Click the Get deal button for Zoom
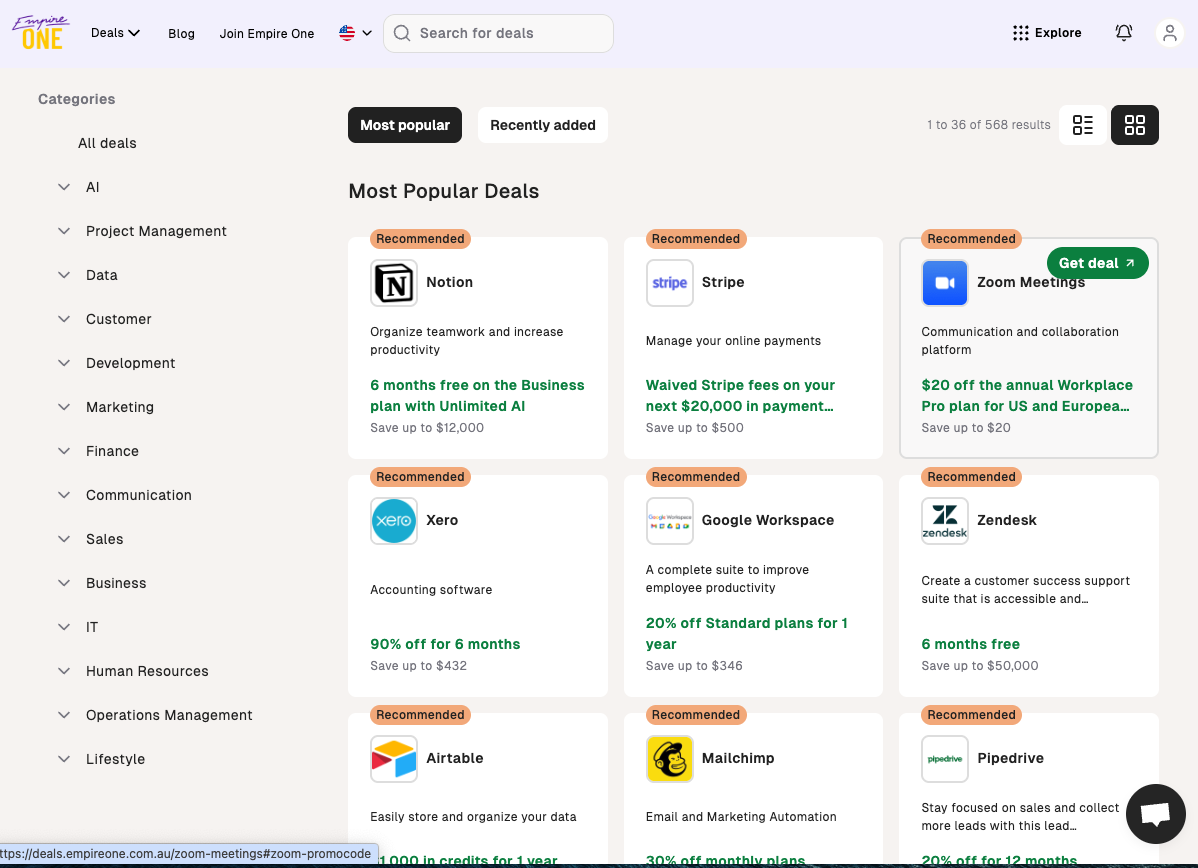The width and height of the screenshot is (1198, 868). point(1097,263)
